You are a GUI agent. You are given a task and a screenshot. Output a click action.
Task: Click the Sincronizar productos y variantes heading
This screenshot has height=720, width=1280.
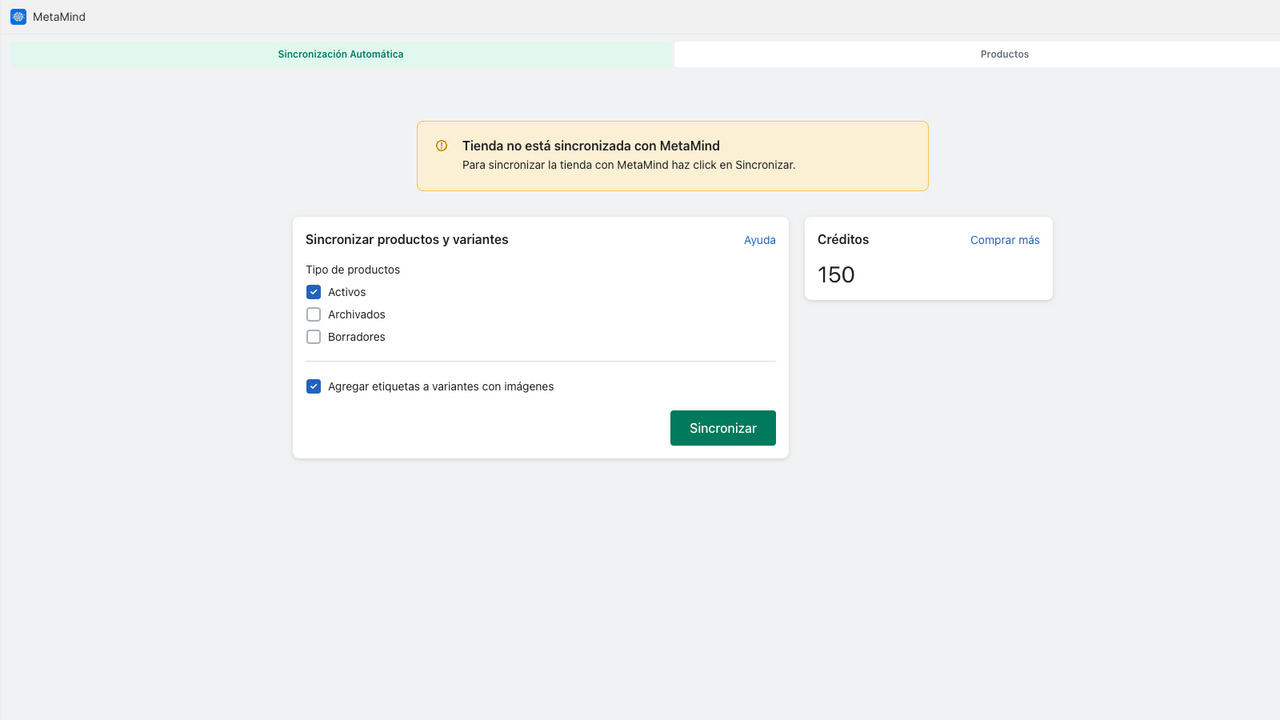coord(407,240)
